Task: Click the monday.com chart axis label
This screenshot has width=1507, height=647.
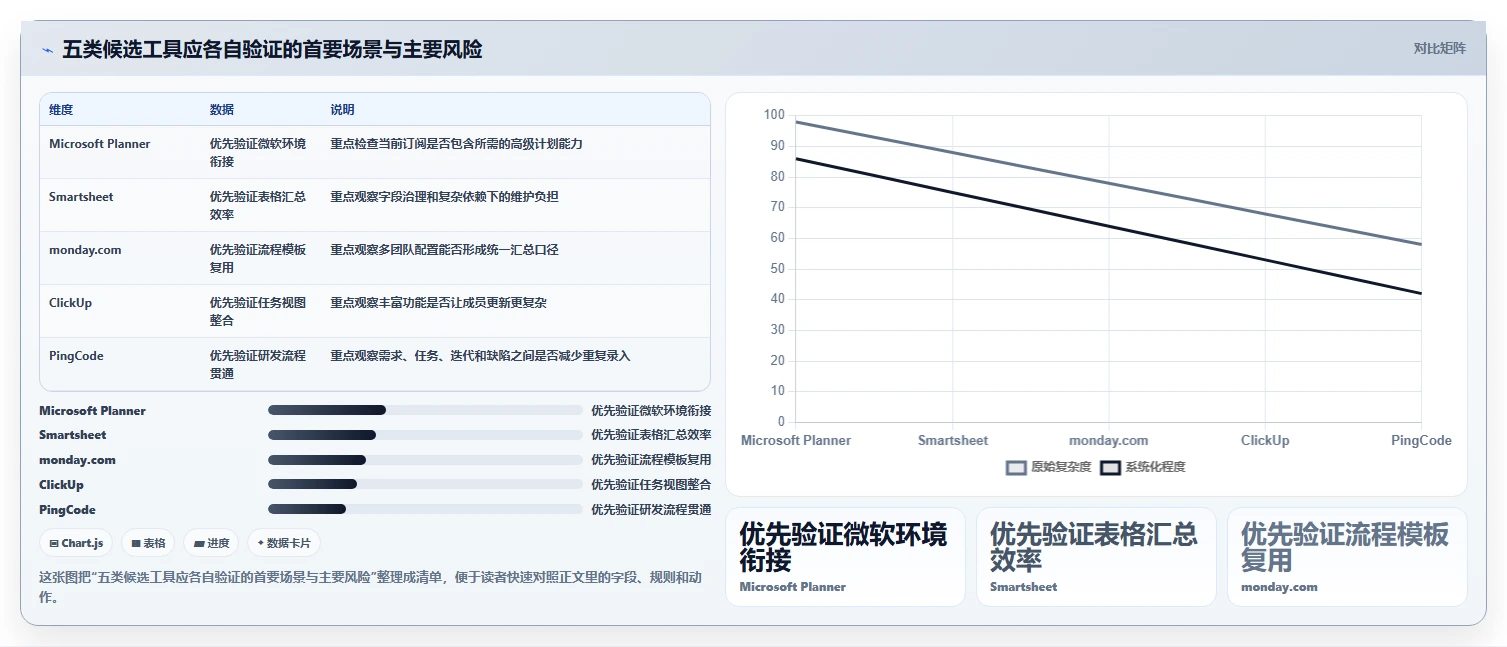Action: pos(1109,440)
